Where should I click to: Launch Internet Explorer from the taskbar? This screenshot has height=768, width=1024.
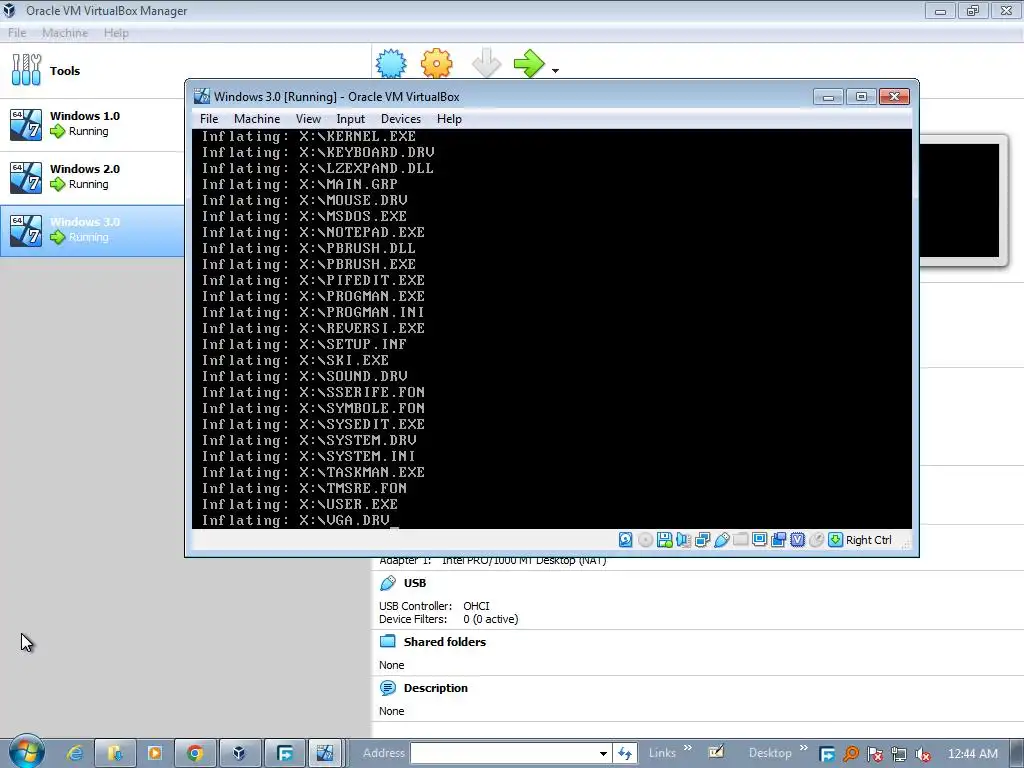pos(76,753)
